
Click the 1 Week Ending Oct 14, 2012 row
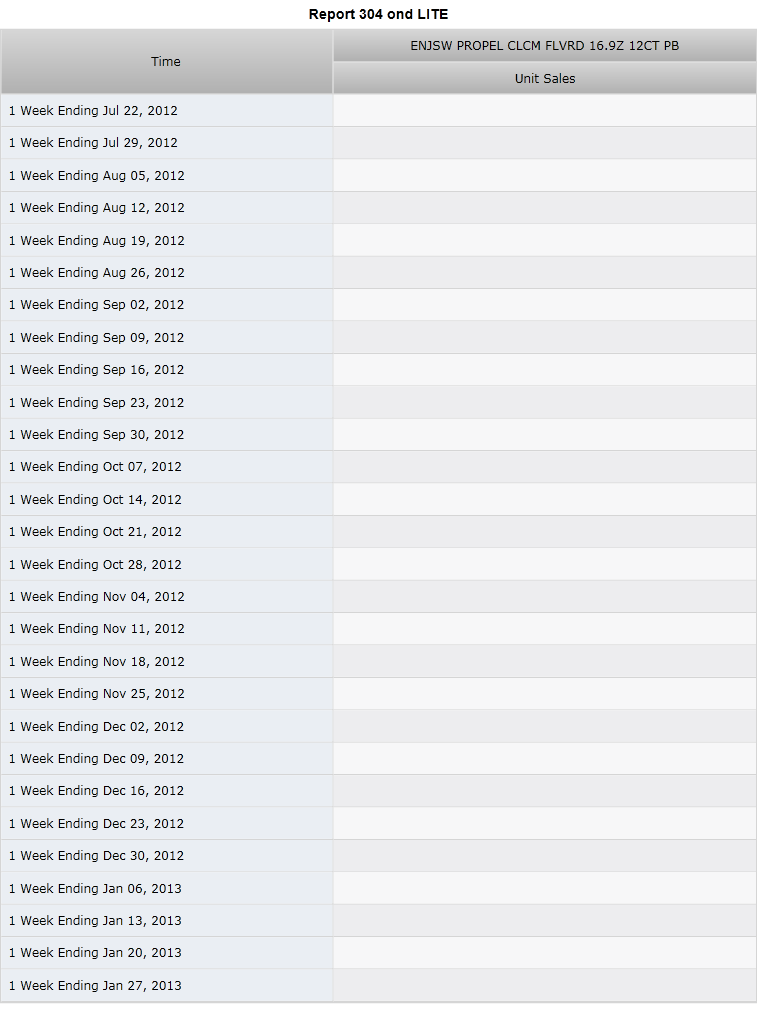pyautogui.click(x=378, y=500)
